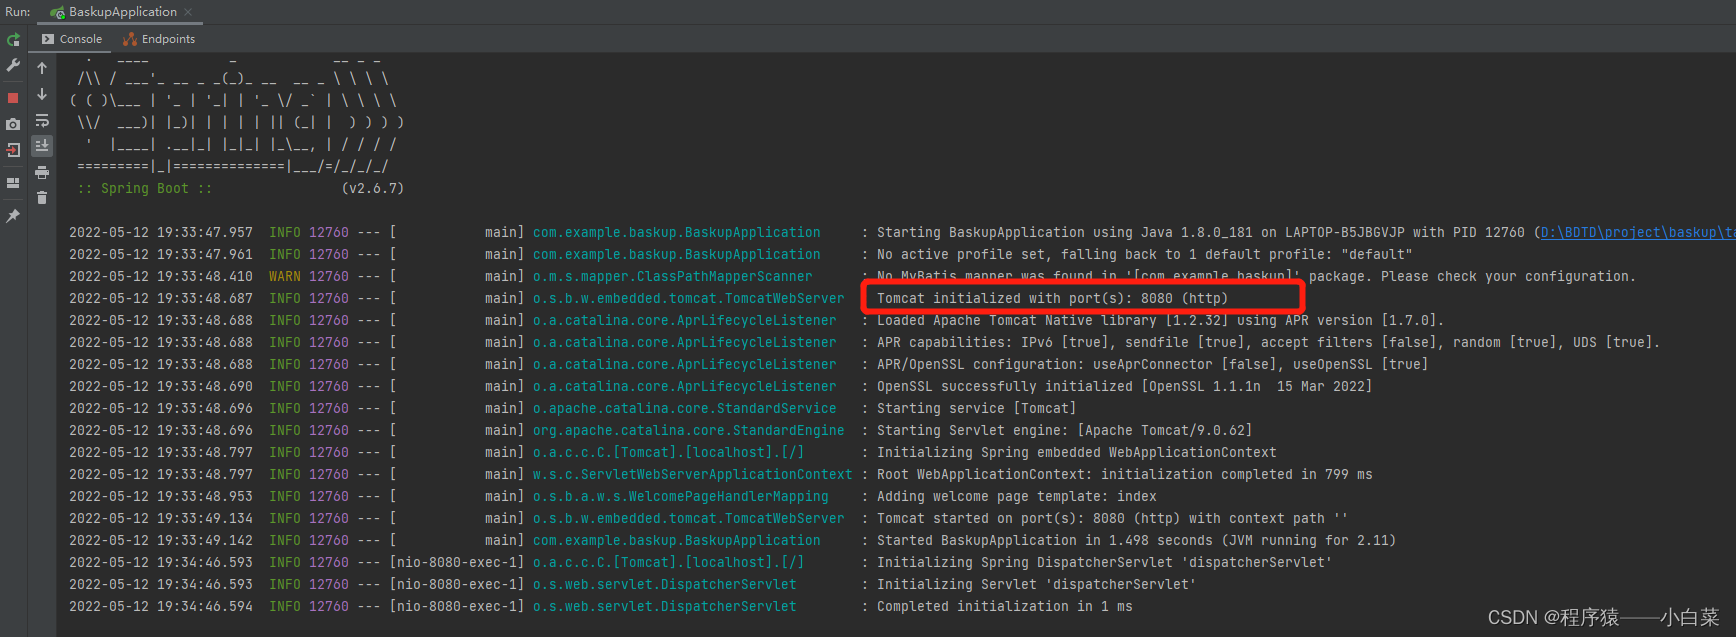1736x637 pixels.
Task: Click the Spring leaf icon on run tab
Action: pyautogui.click(x=58, y=12)
